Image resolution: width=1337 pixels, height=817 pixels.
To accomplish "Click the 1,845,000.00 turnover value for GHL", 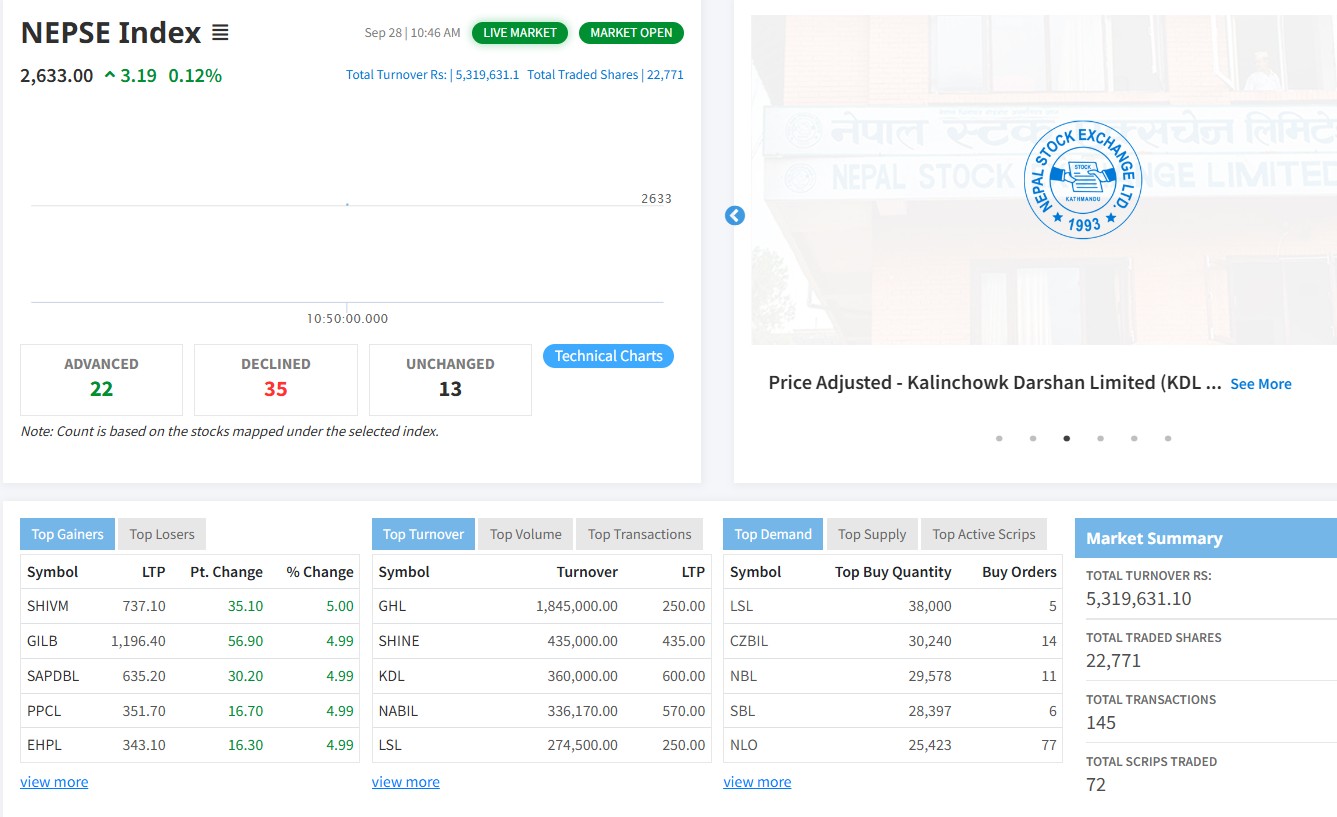I will (x=577, y=606).
